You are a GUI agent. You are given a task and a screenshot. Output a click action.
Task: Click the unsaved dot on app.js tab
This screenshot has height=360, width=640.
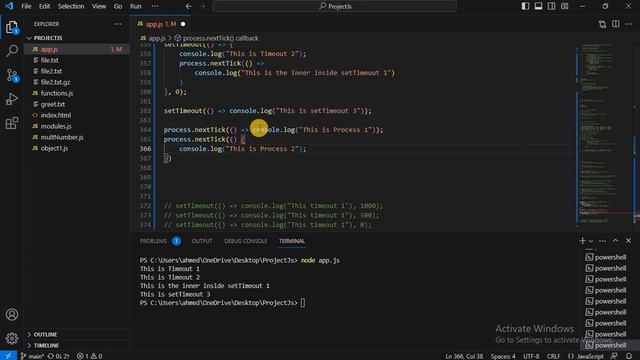pos(183,24)
